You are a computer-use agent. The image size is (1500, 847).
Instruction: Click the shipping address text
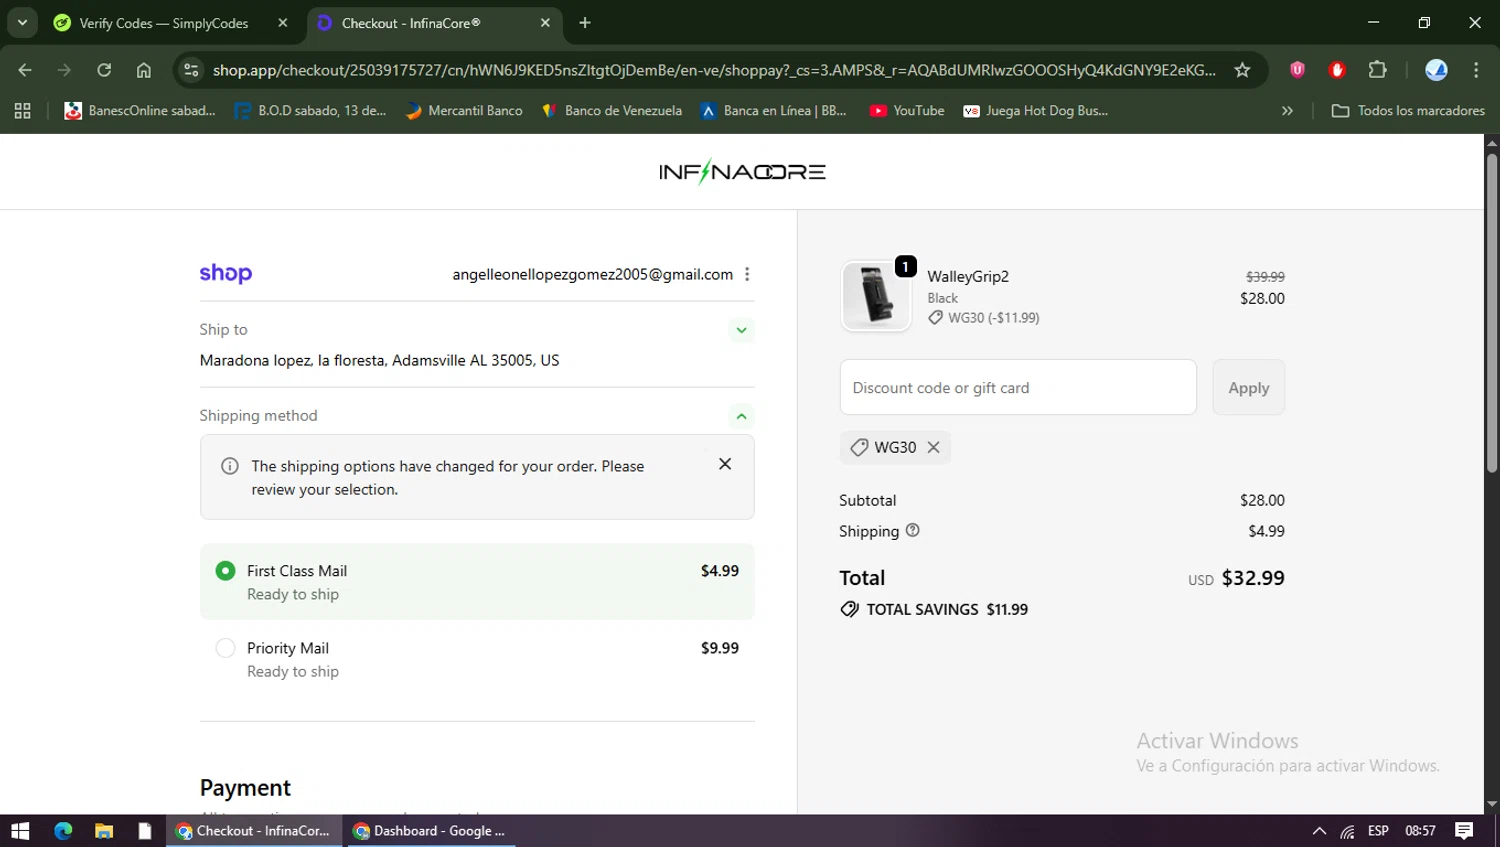[379, 360]
